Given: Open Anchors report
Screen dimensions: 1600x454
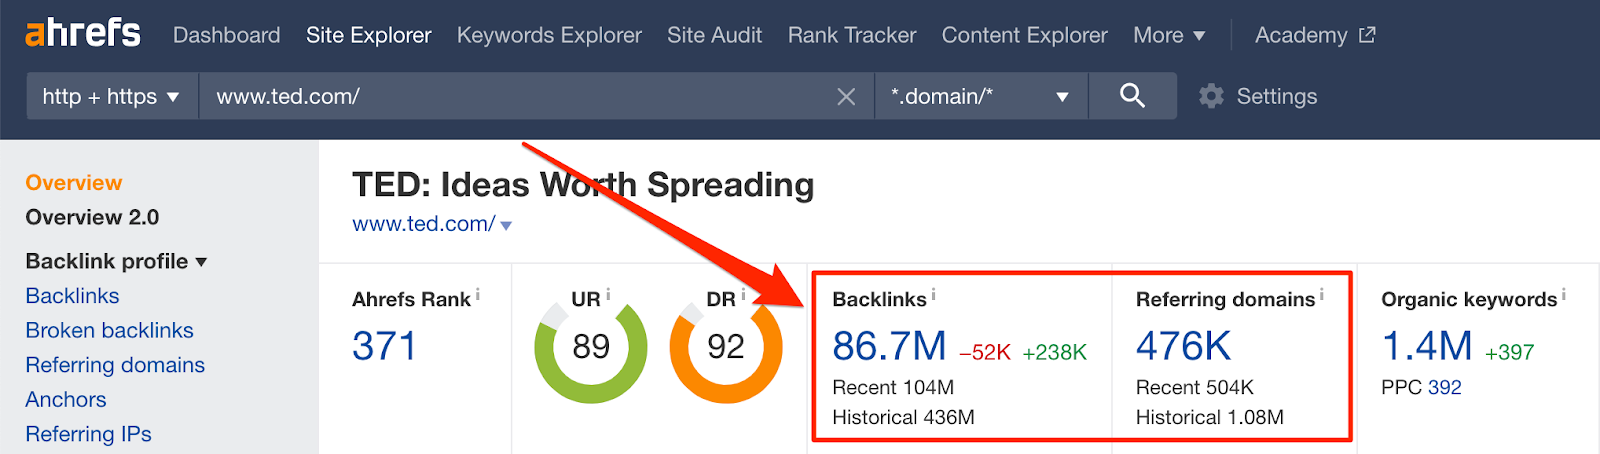Looking at the screenshot, I should [x=66, y=399].
